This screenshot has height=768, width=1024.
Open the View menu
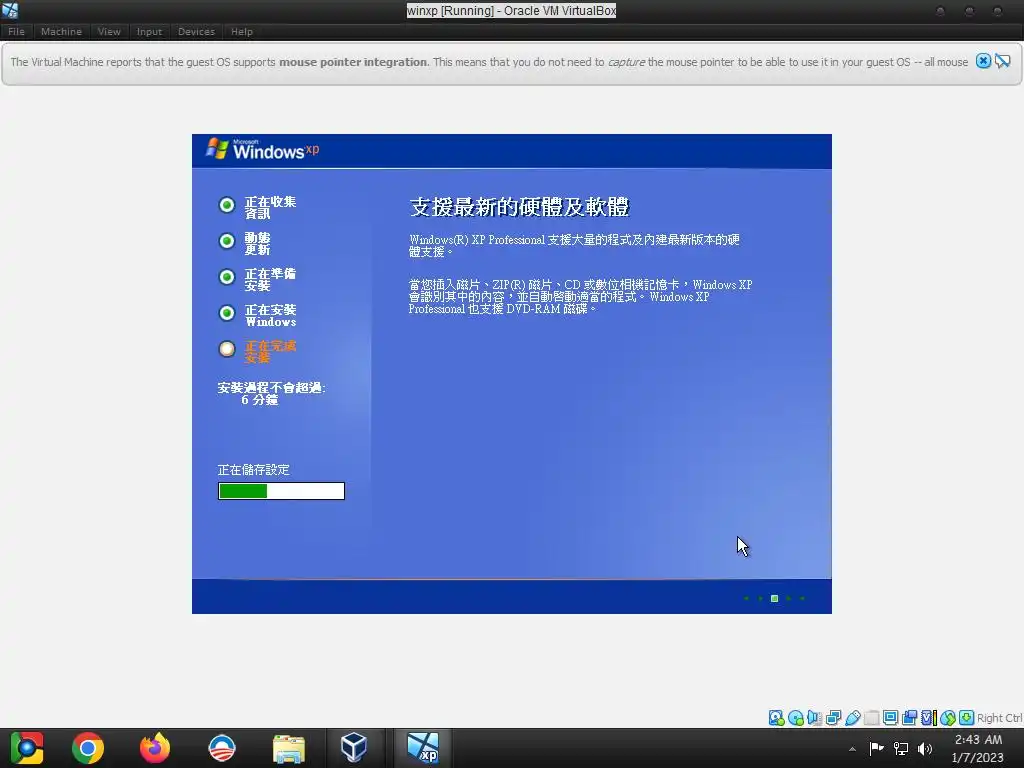click(x=109, y=31)
